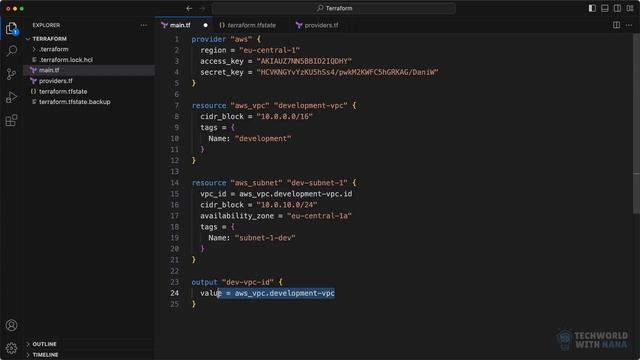Click availability_zone attribute on line 17

237,216
